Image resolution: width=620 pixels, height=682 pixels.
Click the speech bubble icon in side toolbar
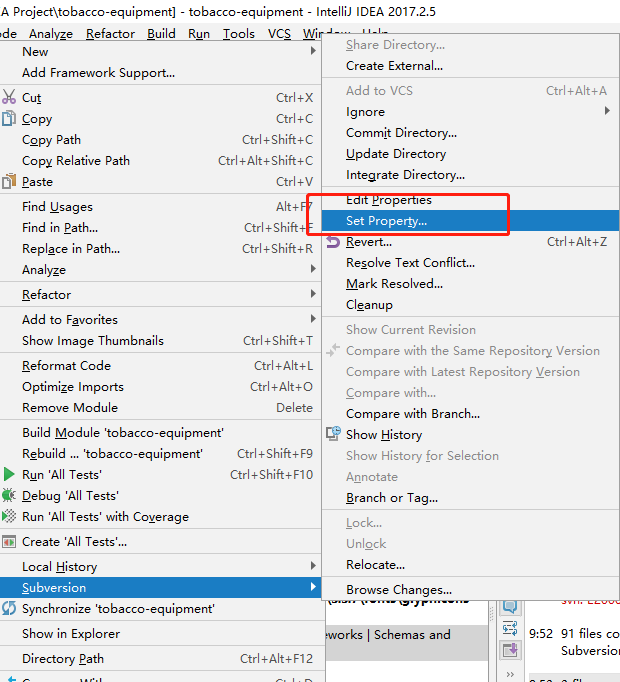click(x=509, y=606)
